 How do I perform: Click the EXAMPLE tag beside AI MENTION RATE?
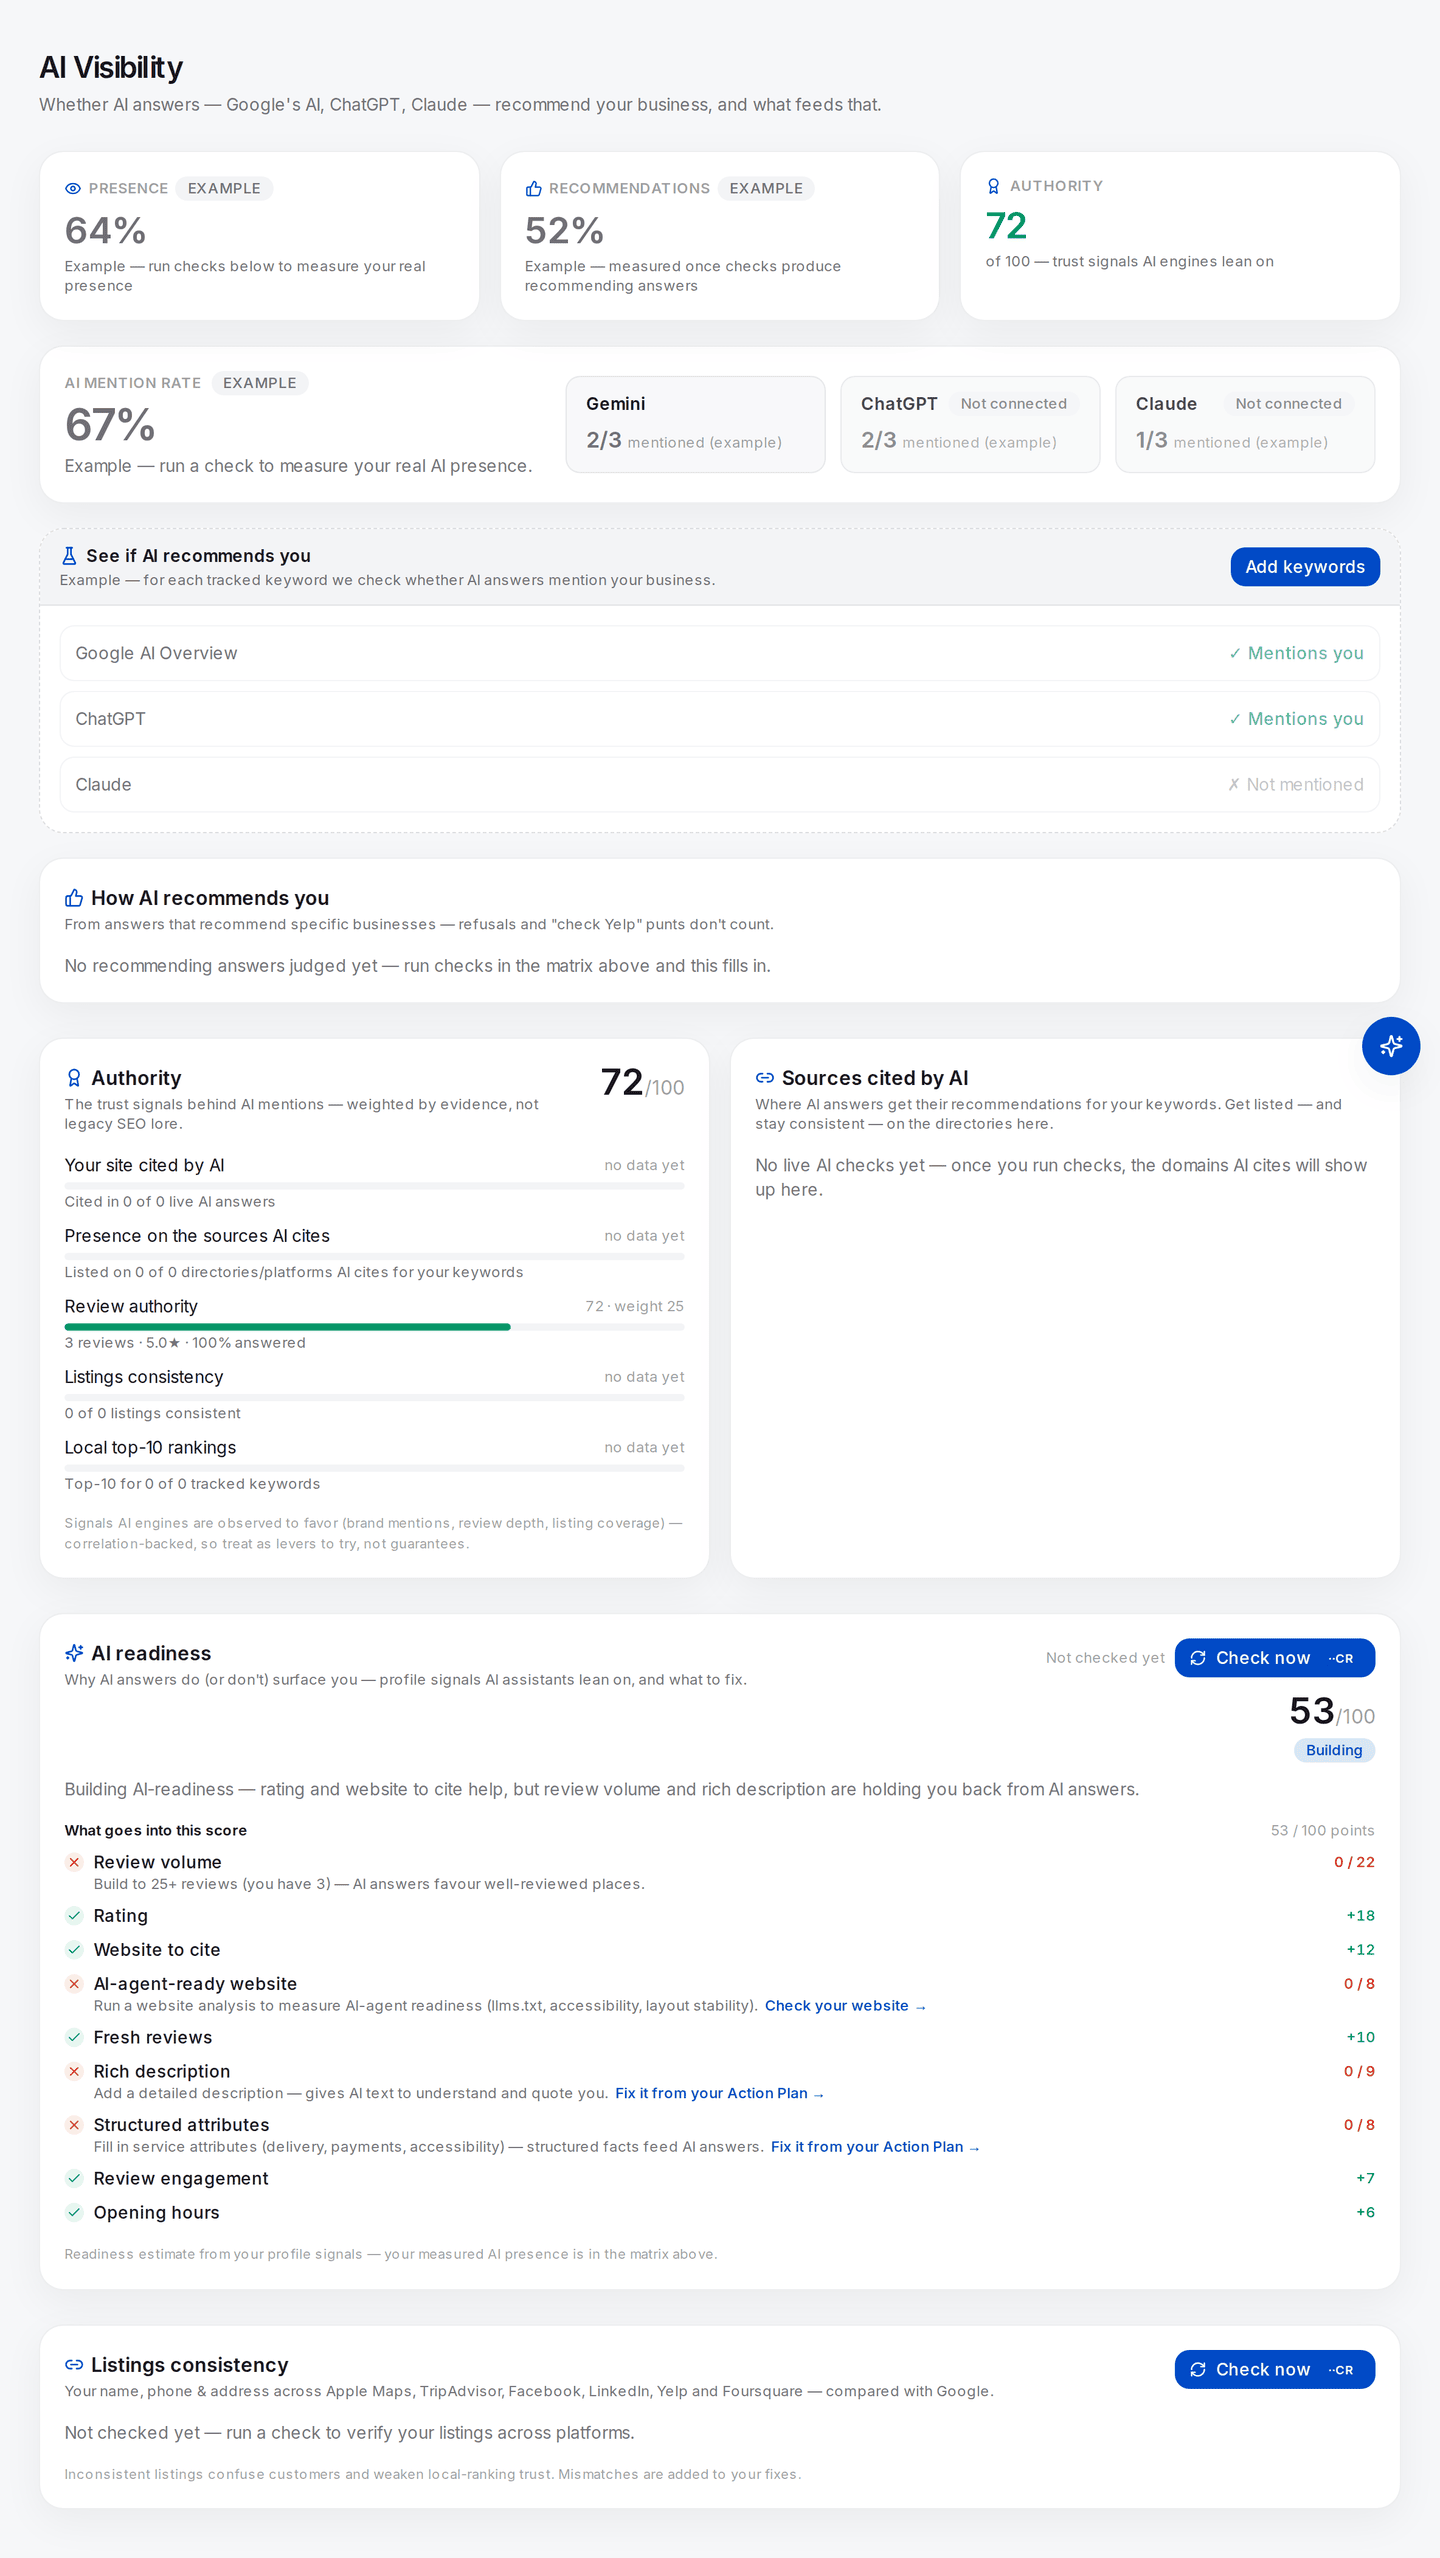pyautogui.click(x=260, y=383)
